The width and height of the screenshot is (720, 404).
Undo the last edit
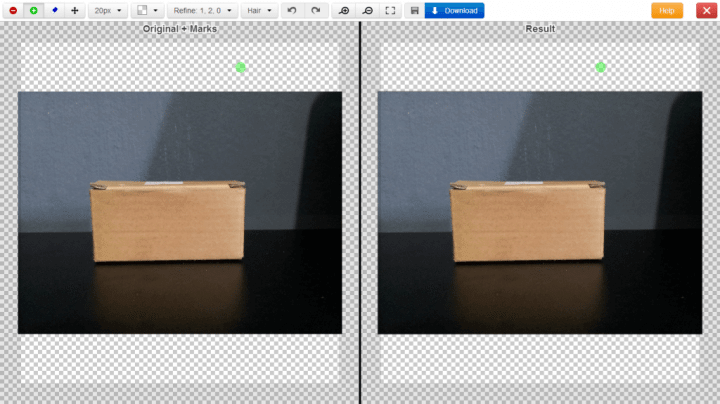tap(292, 10)
